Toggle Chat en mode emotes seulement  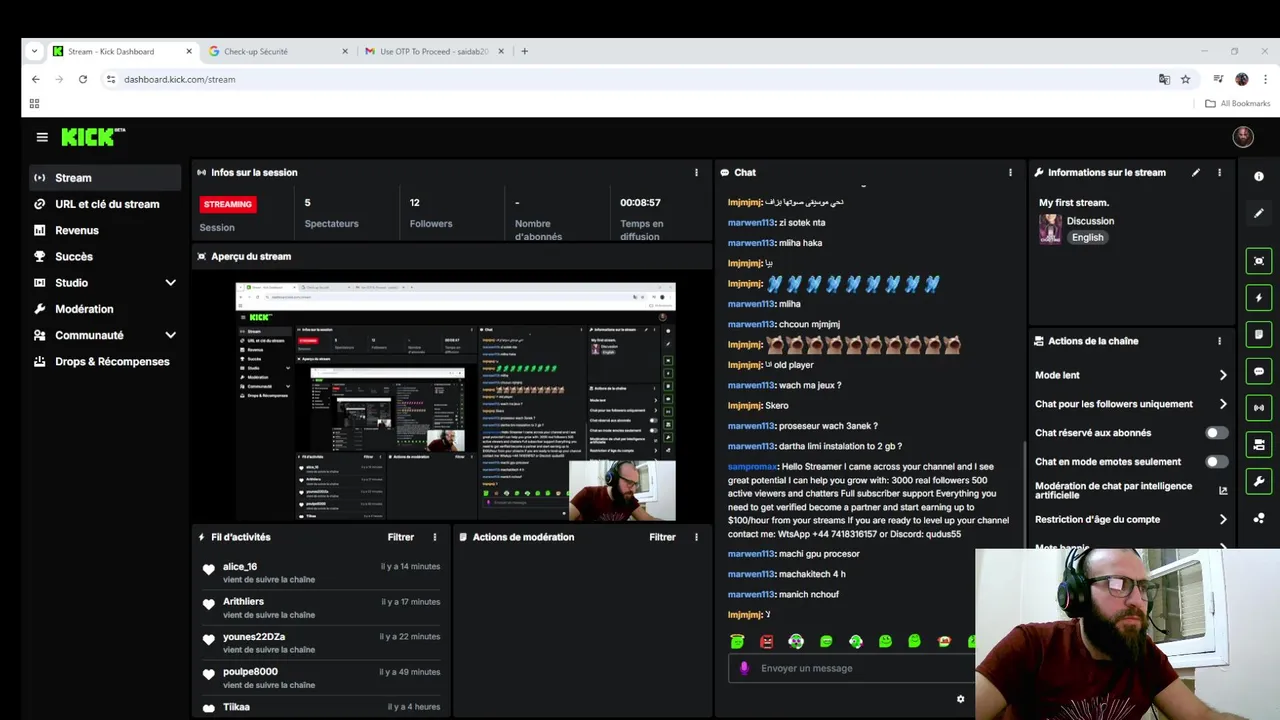pos(1216,462)
